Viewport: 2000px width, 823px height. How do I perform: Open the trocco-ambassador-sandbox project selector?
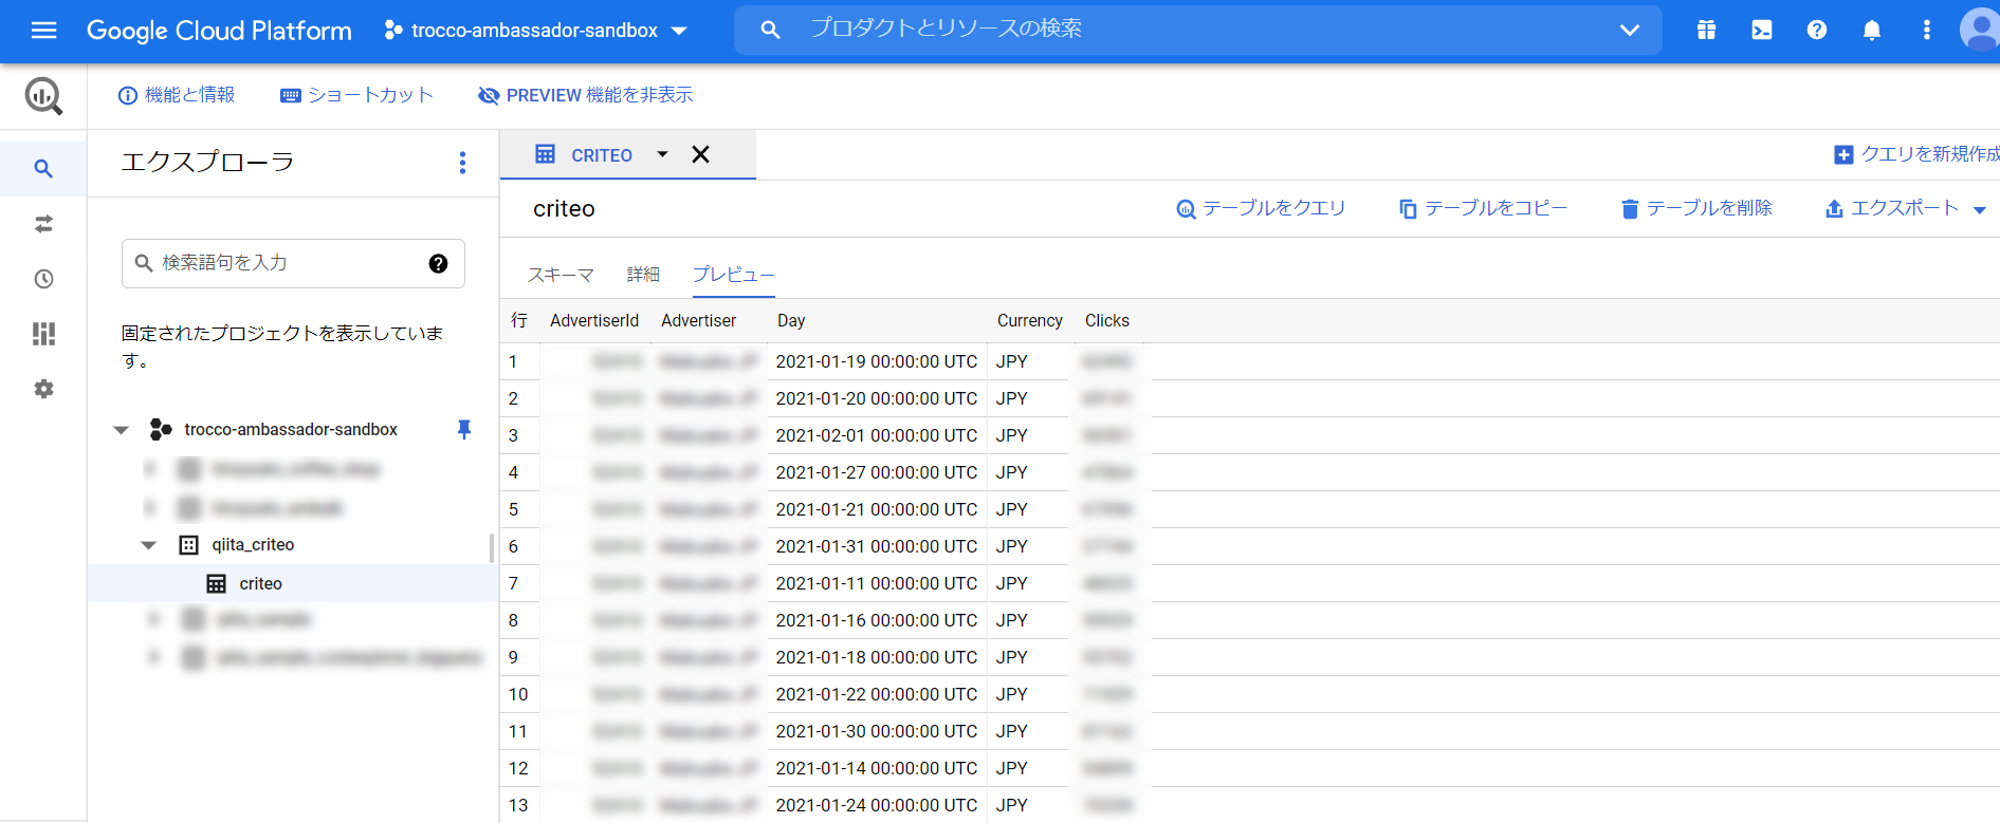click(x=536, y=30)
